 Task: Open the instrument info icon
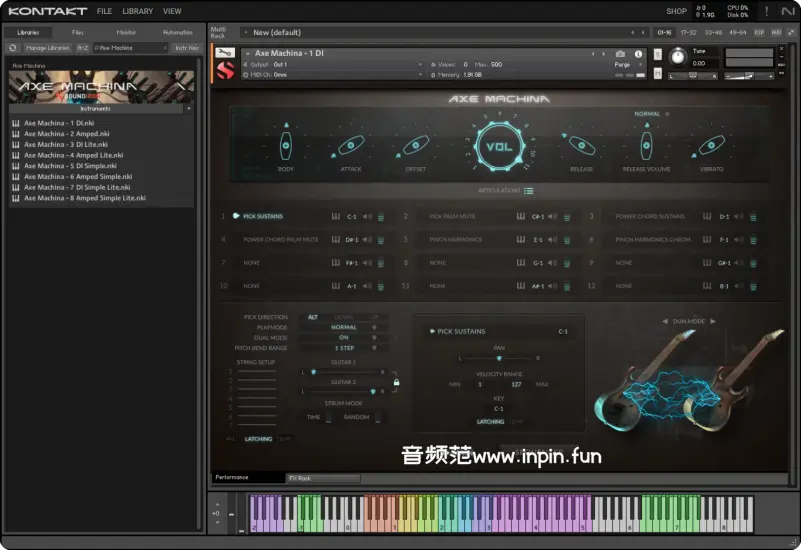point(638,54)
